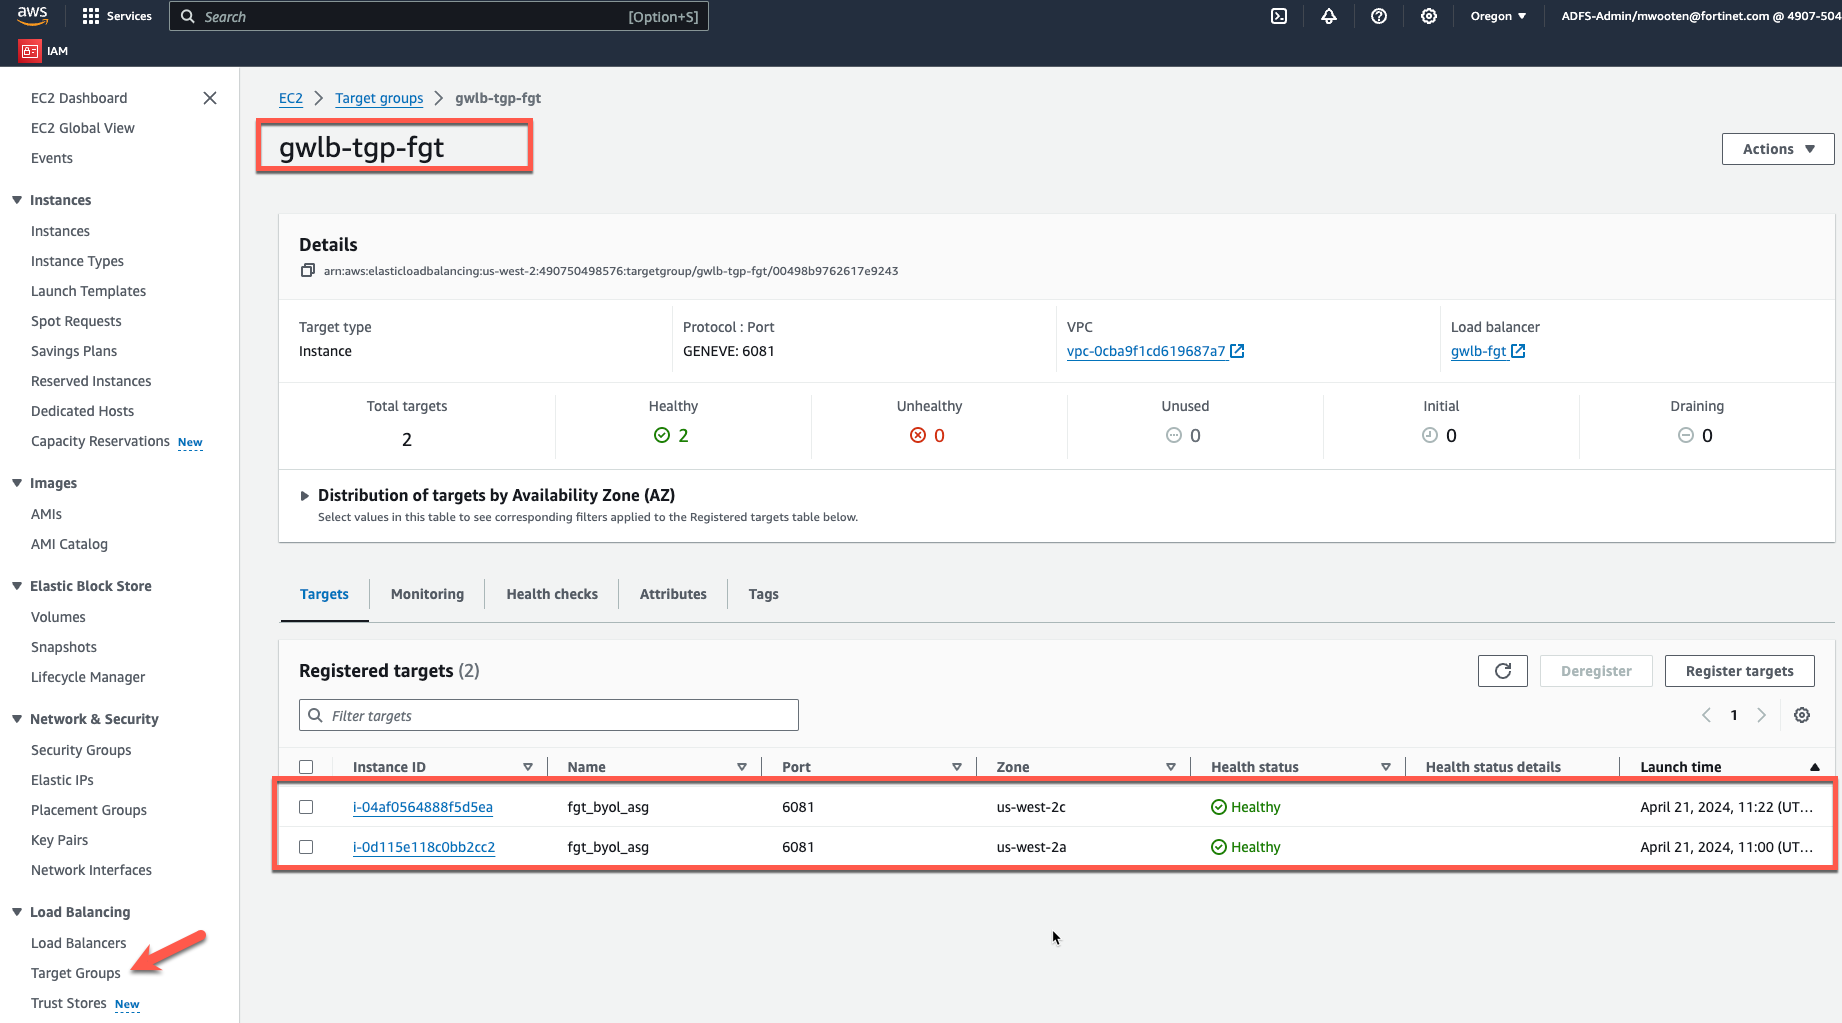Click the search magnifier in top bar
Screen dimensions: 1842x1023
187,16
